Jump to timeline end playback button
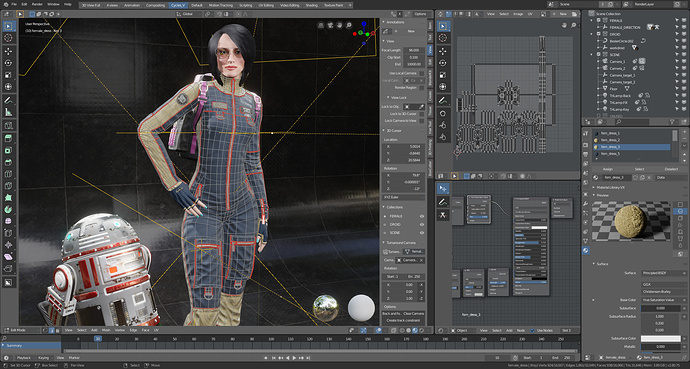The image size is (690, 369). [308, 358]
